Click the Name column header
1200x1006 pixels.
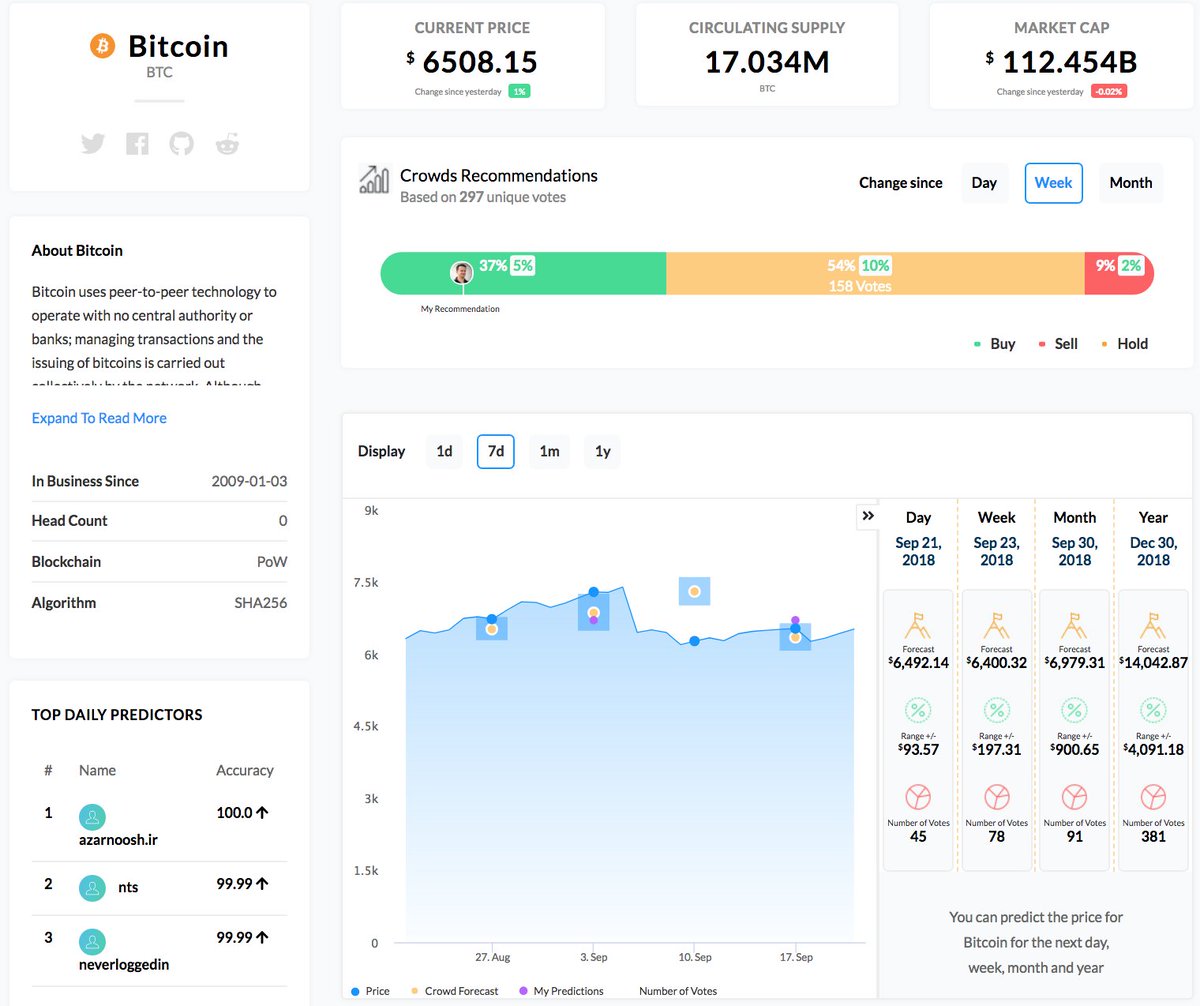pyautogui.click(x=97, y=770)
